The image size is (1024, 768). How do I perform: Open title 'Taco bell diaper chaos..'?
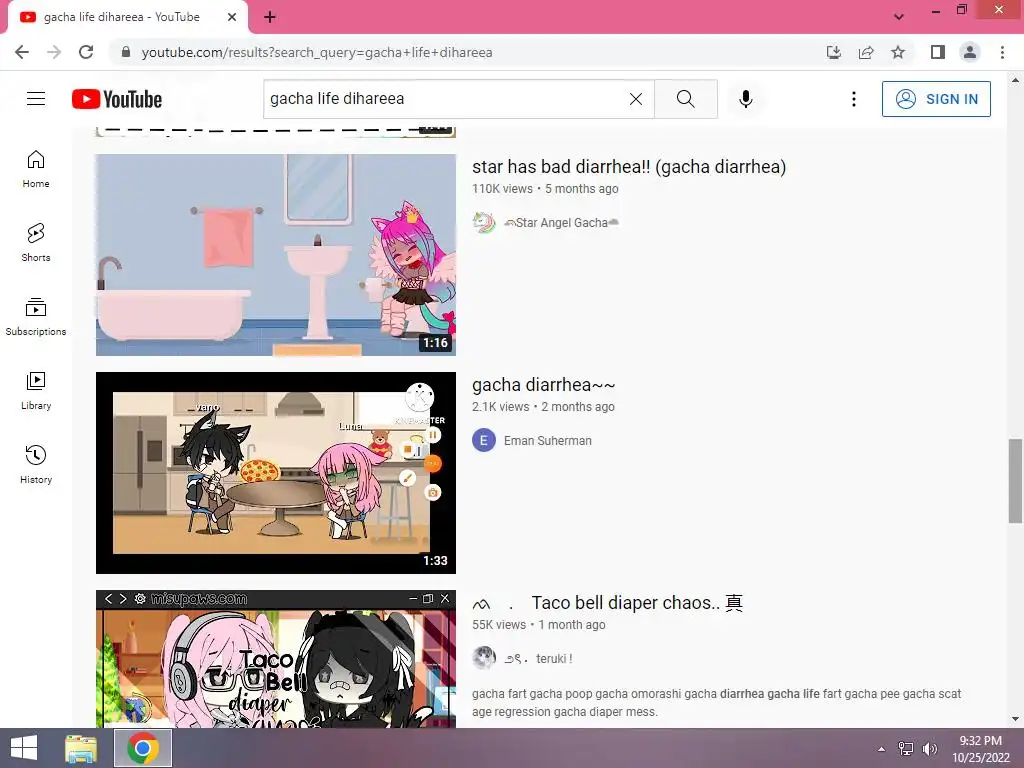pos(607,603)
